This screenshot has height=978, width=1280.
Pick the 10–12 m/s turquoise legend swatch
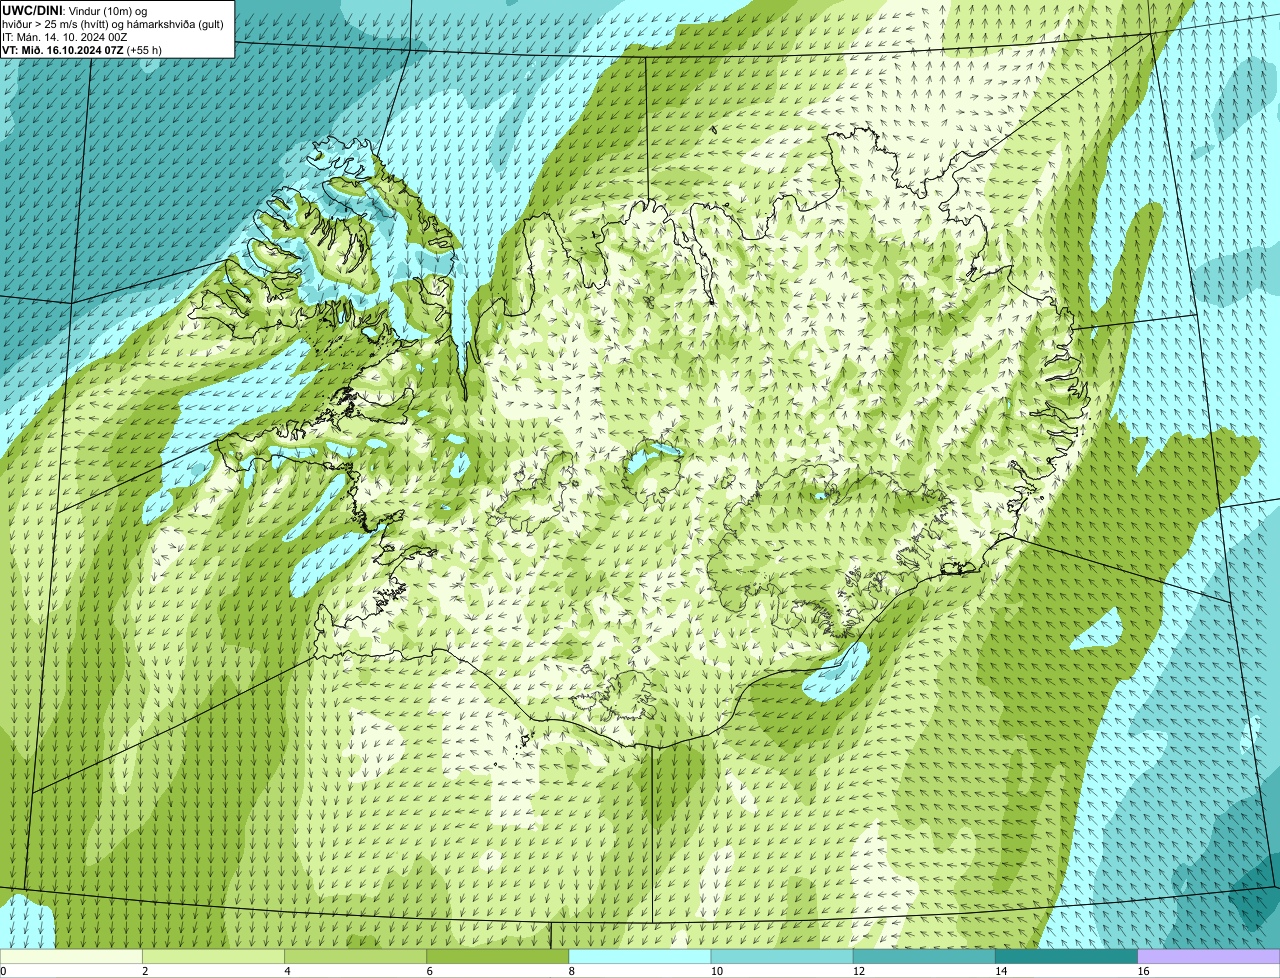(x=782, y=957)
